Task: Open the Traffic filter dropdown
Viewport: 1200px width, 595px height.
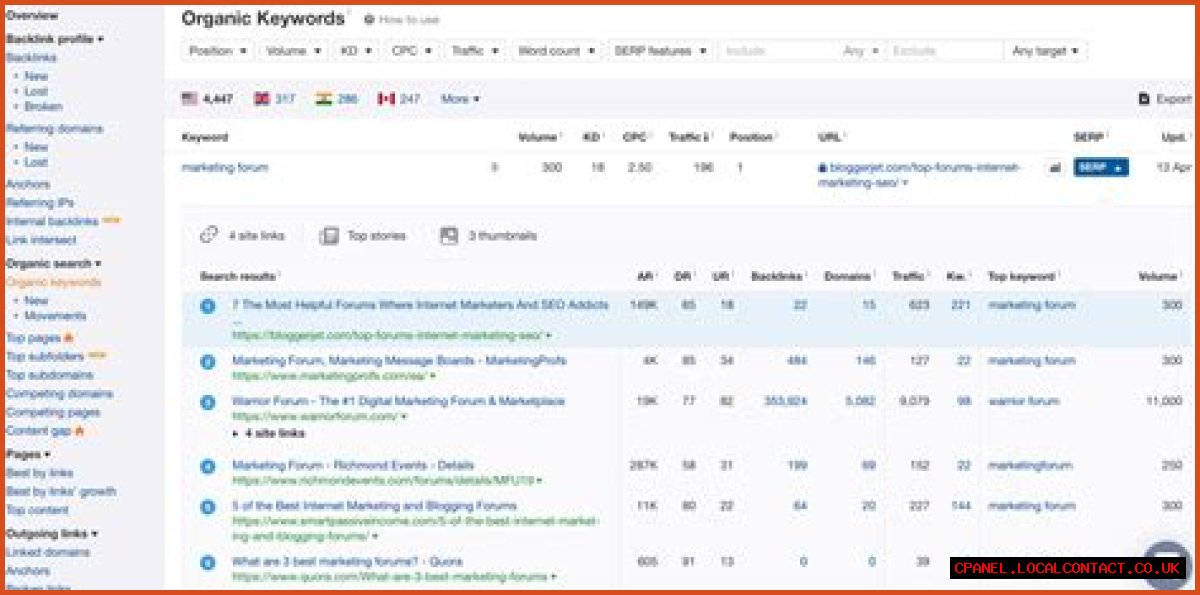Action: click(x=473, y=50)
